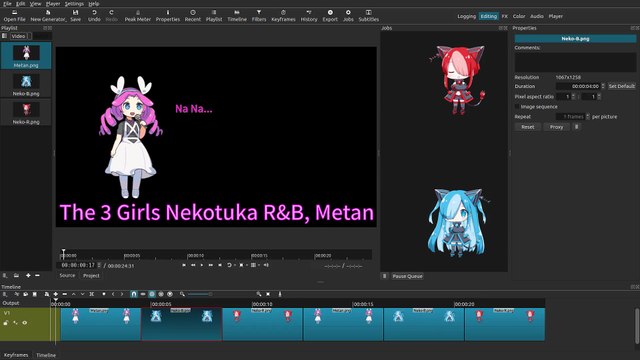Screen dimensions: 640x360
Task: Mute track V1 audio
Action: point(15,323)
